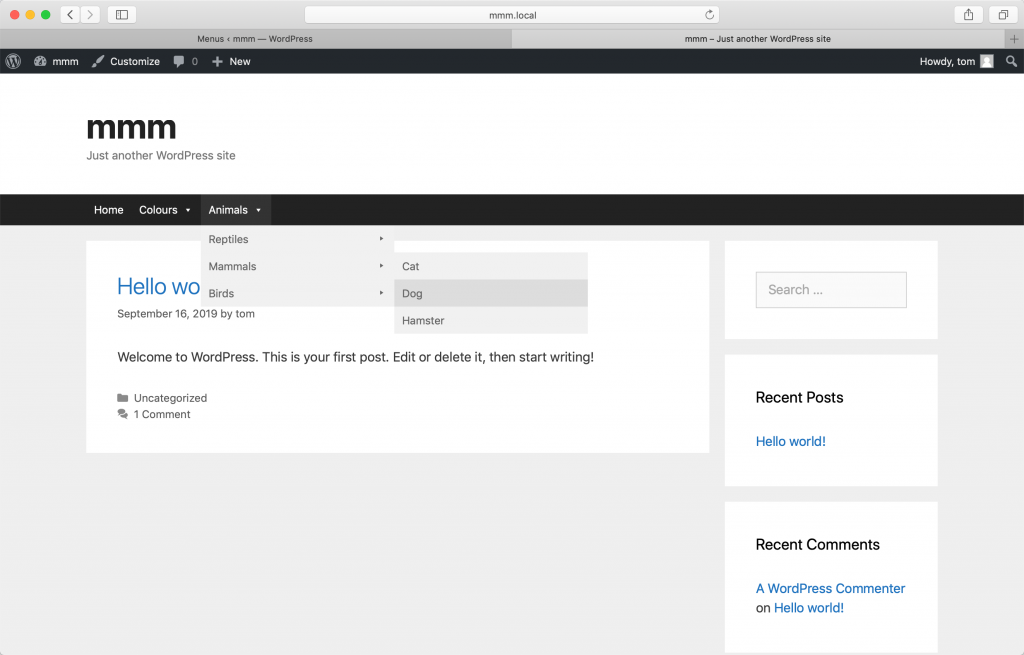Image resolution: width=1024 pixels, height=655 pixels.
Task: Expand the Colours dropdown menu
Action: 165,210
